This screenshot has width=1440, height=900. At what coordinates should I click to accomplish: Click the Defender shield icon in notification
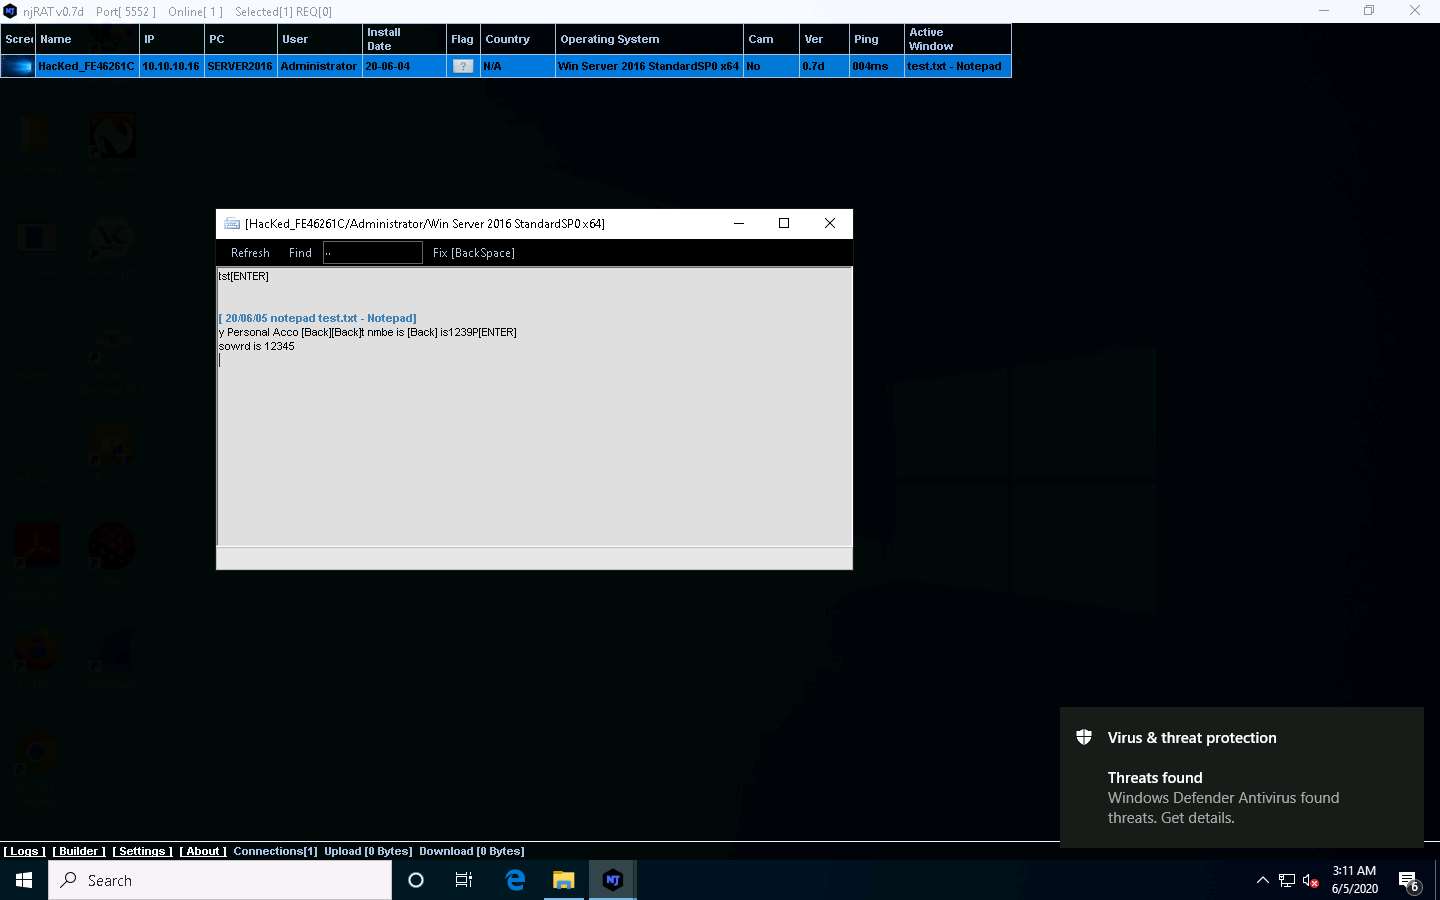coord(1084,738)
